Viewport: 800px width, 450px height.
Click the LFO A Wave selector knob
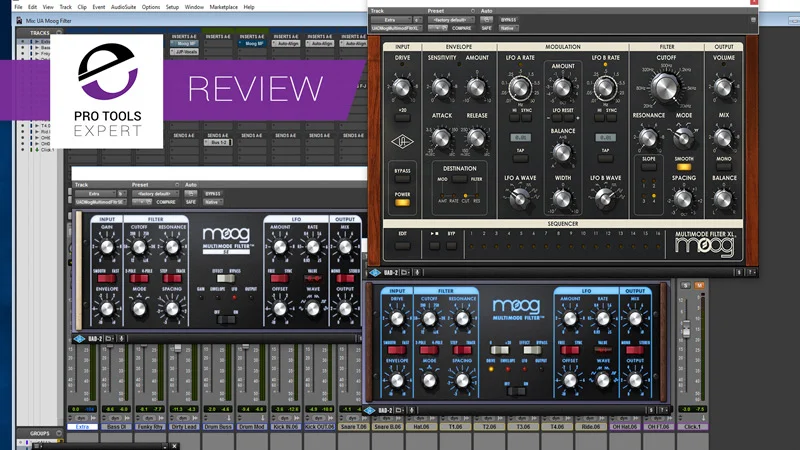coord(519,198)
